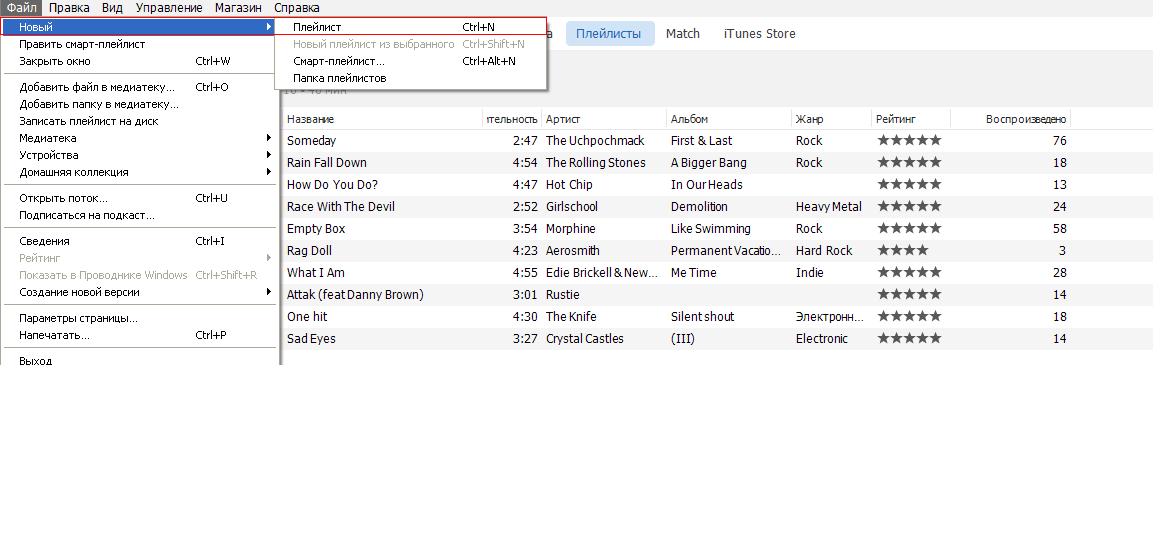The image size is (1153, 533).
Task: Select the song Rag Doll
Action: click(309, 251)
